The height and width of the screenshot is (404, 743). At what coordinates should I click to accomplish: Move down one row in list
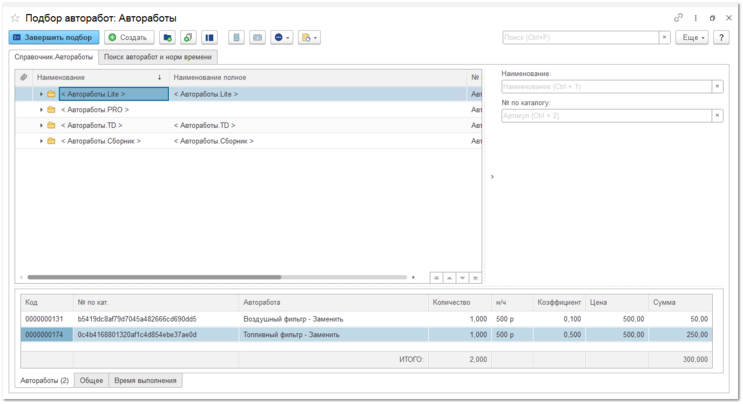click(x=462, y=278)
